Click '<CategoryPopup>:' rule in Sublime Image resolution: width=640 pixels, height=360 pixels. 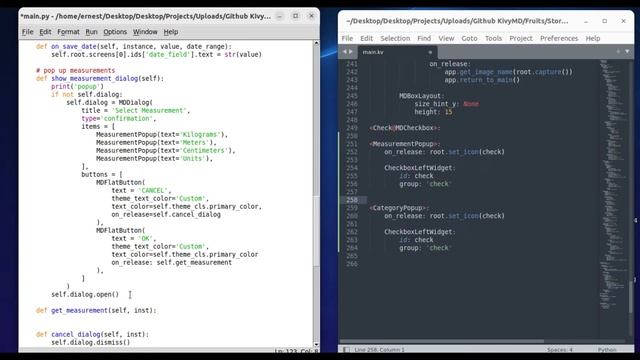tap(399, 208)
